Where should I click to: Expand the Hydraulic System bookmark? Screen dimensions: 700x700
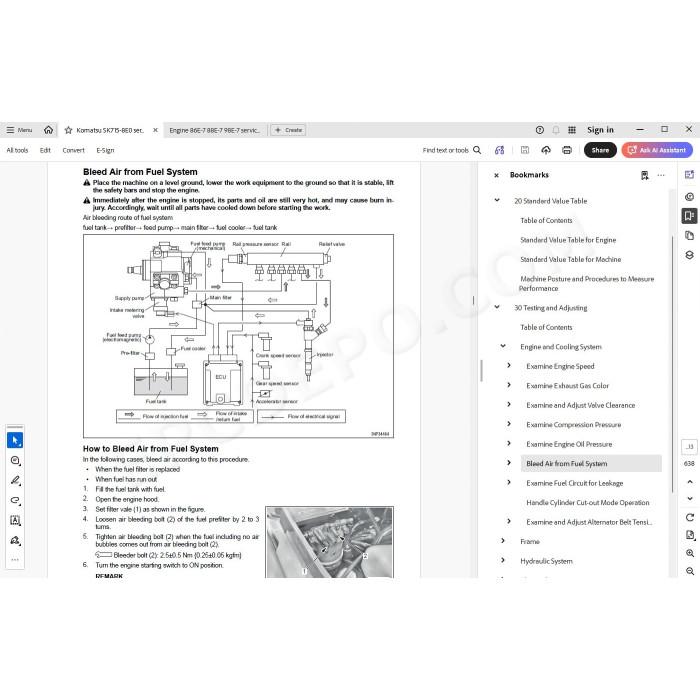click(503, 560)
